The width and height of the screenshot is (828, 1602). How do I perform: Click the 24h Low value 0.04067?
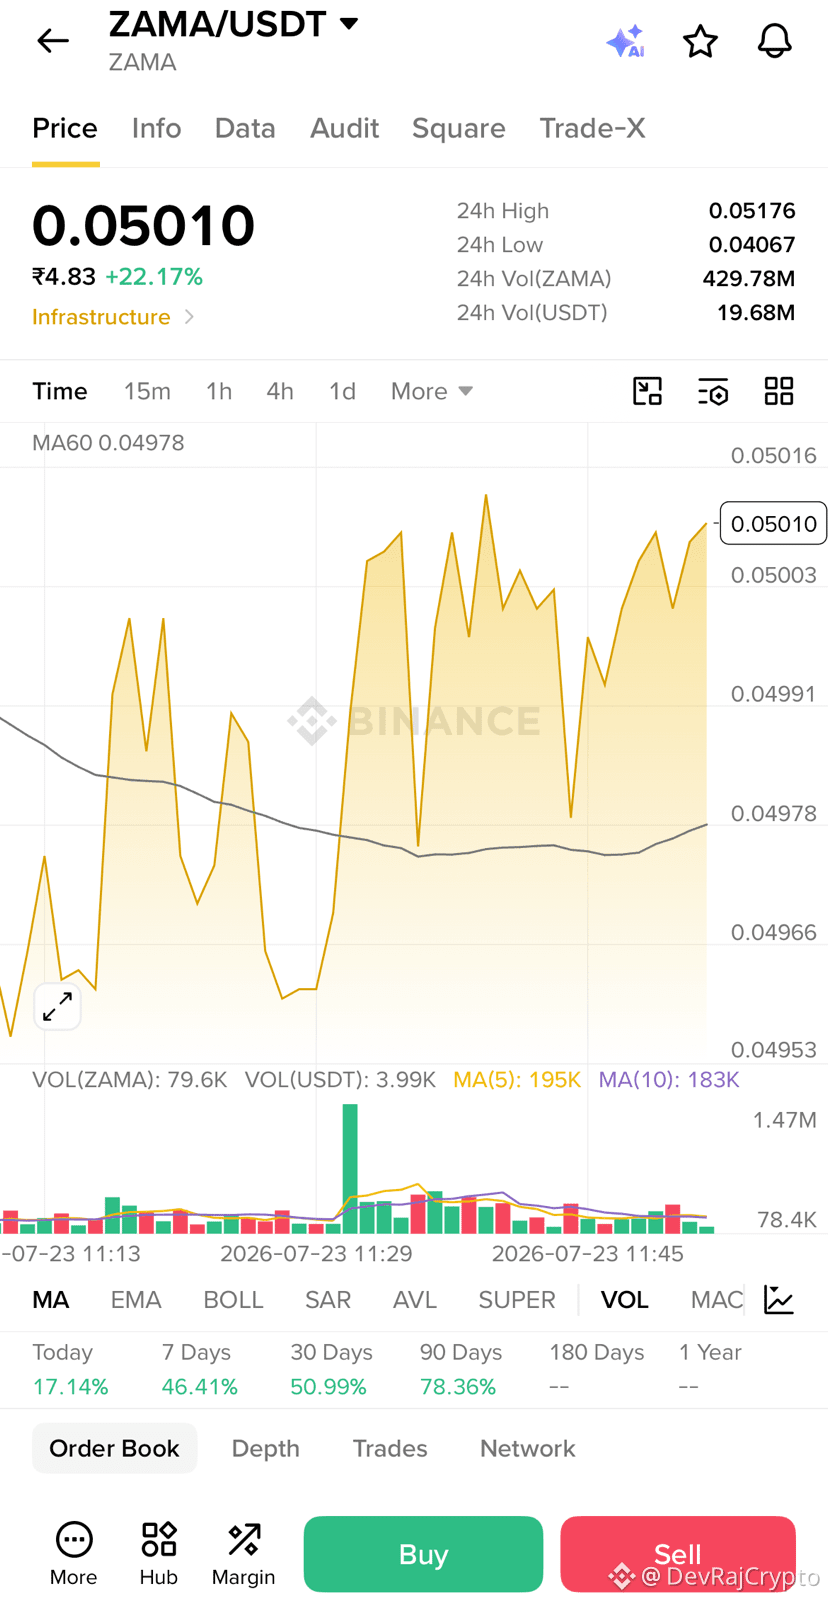click(752, 245)
